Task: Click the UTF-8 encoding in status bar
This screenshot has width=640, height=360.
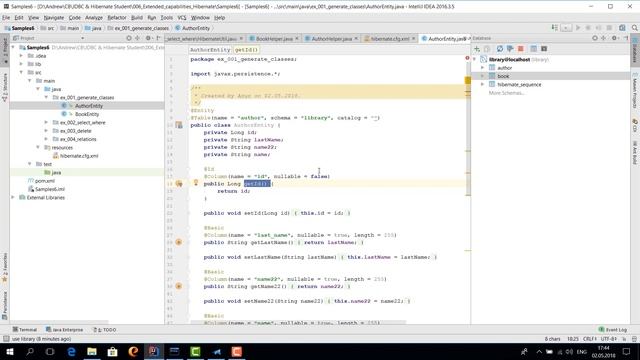Action: click(x=609, y=339)
